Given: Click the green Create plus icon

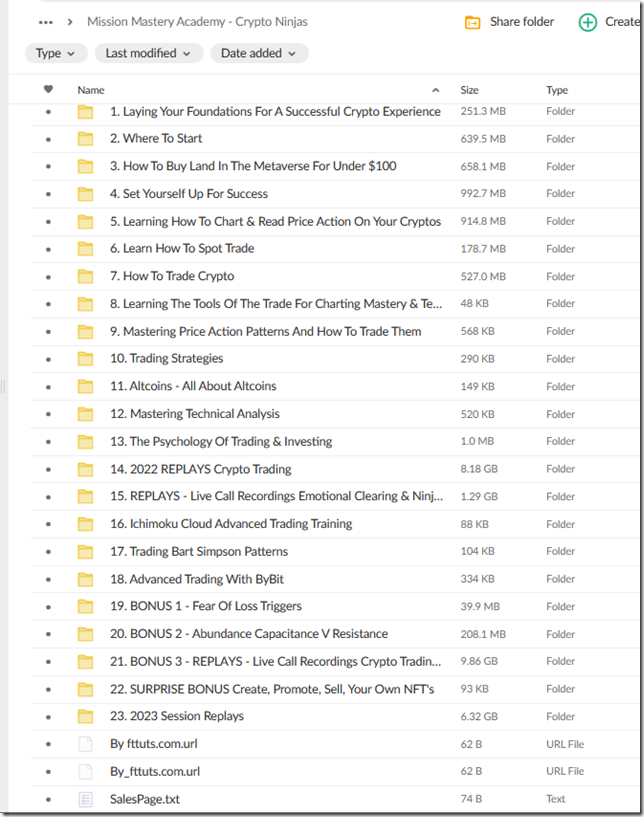Looking at the screenshot, I should click(x=588, y=22).
